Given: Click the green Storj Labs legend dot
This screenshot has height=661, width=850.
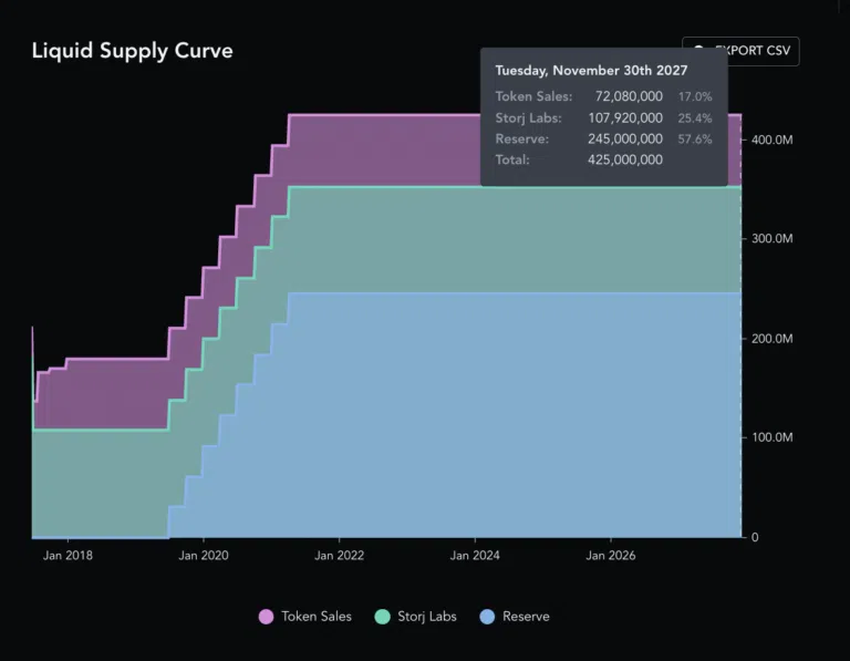Looking at the screenshot, I should [x=382, y=617].
